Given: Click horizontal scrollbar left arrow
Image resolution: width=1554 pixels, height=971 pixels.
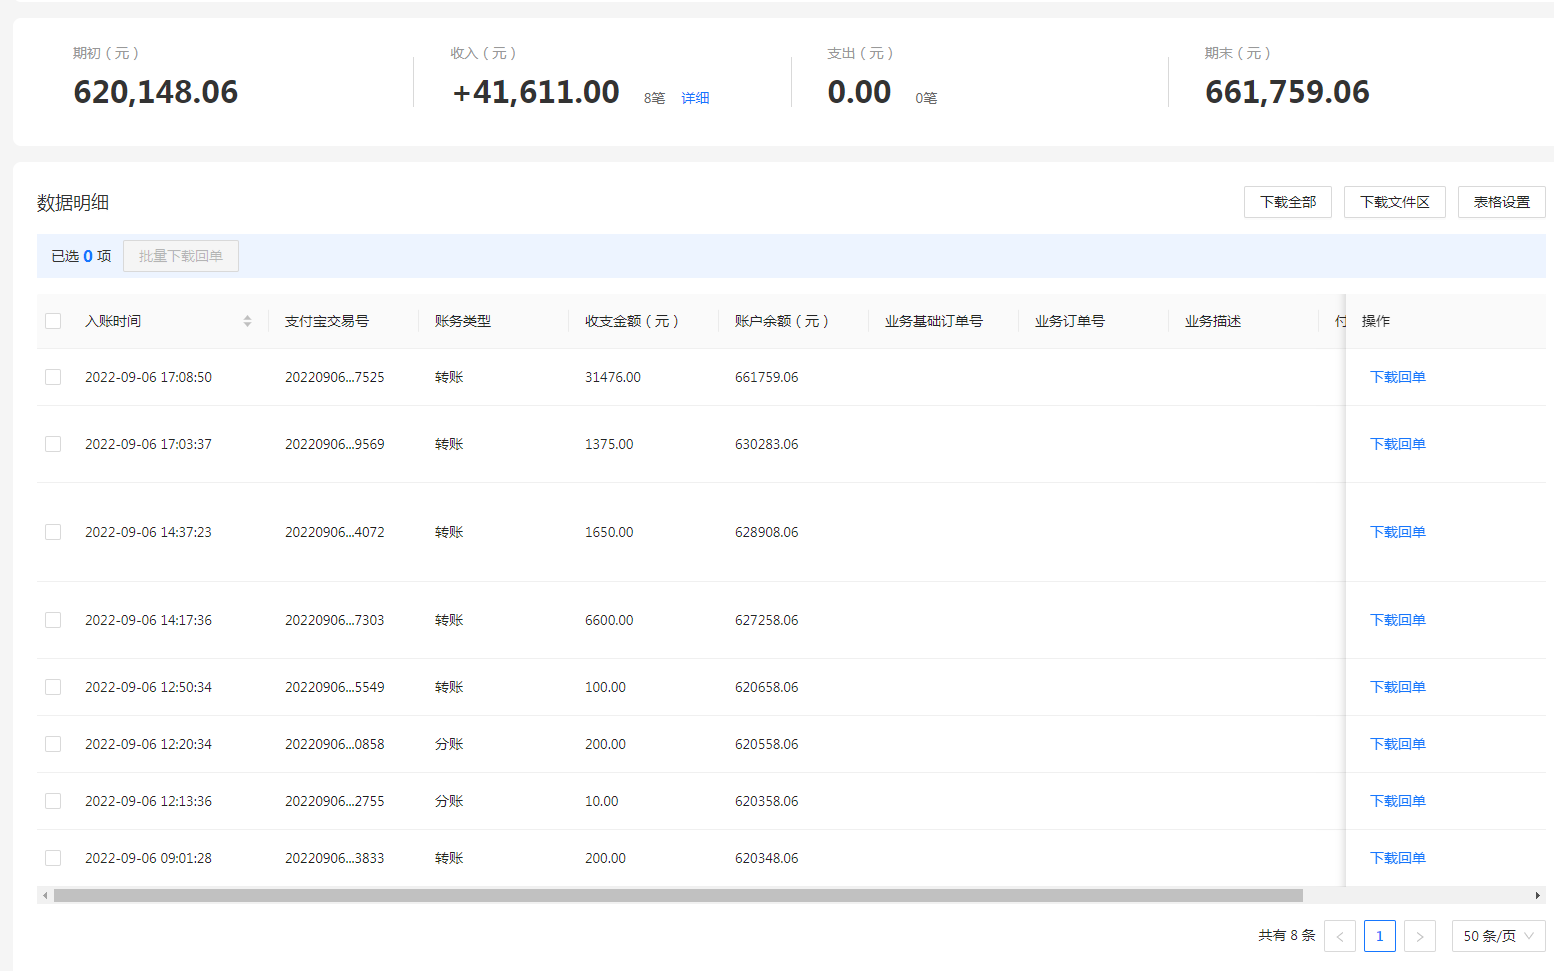Looking at the screenshot, I should (x=45, y=896).
